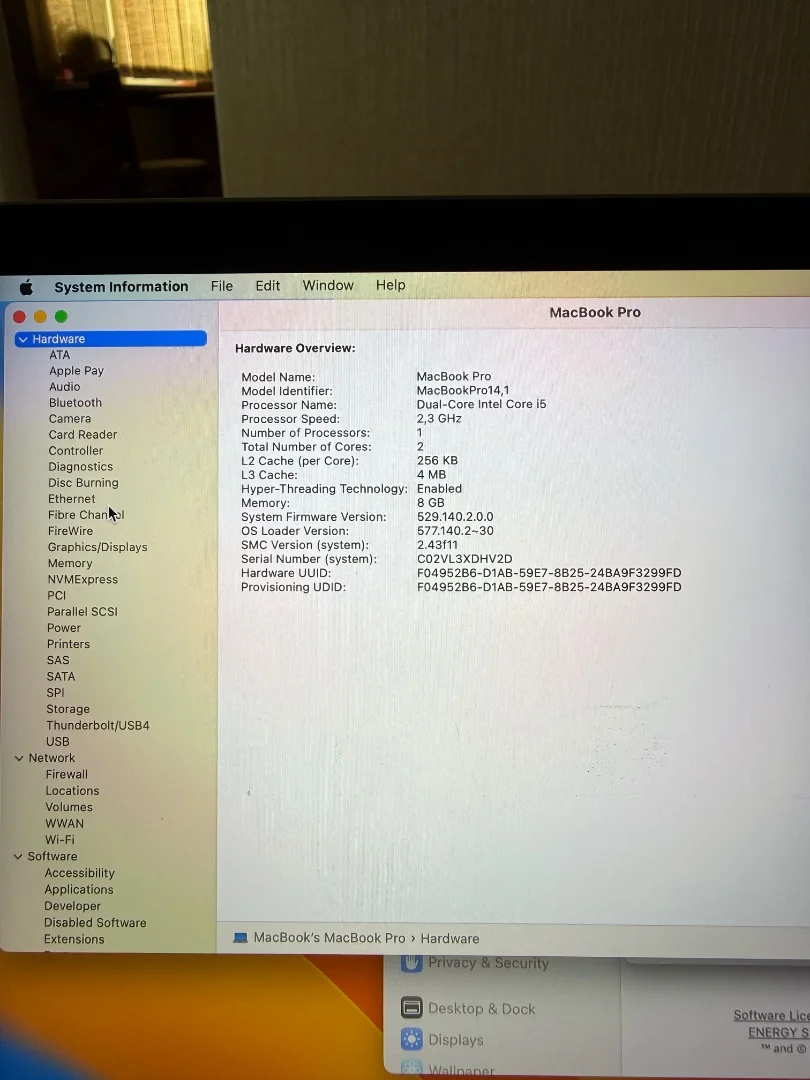This screenshot has width=810, height=1080.
Task: Select Camera in sidebar
Action: coord(70,419)
